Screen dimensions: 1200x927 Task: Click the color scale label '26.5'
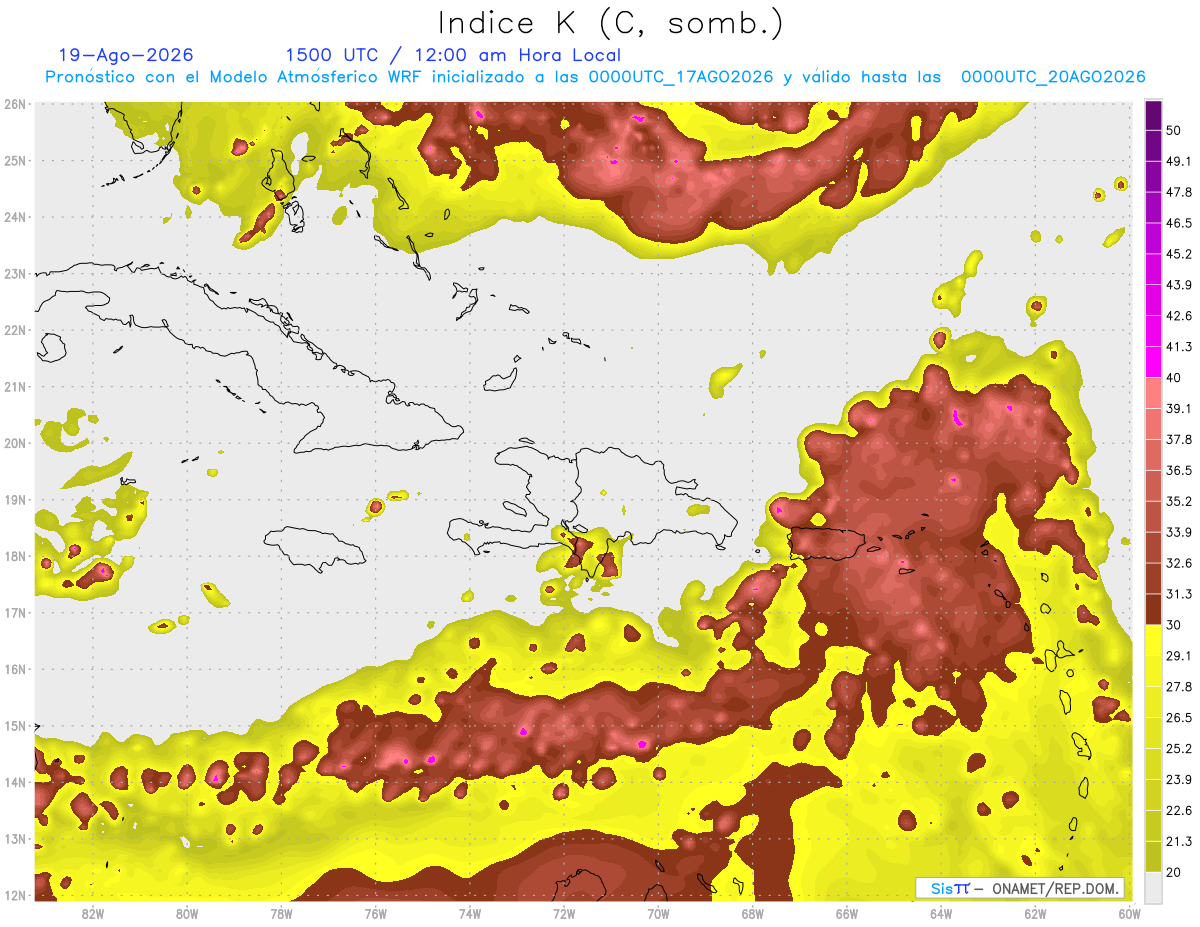[1179, 717]
